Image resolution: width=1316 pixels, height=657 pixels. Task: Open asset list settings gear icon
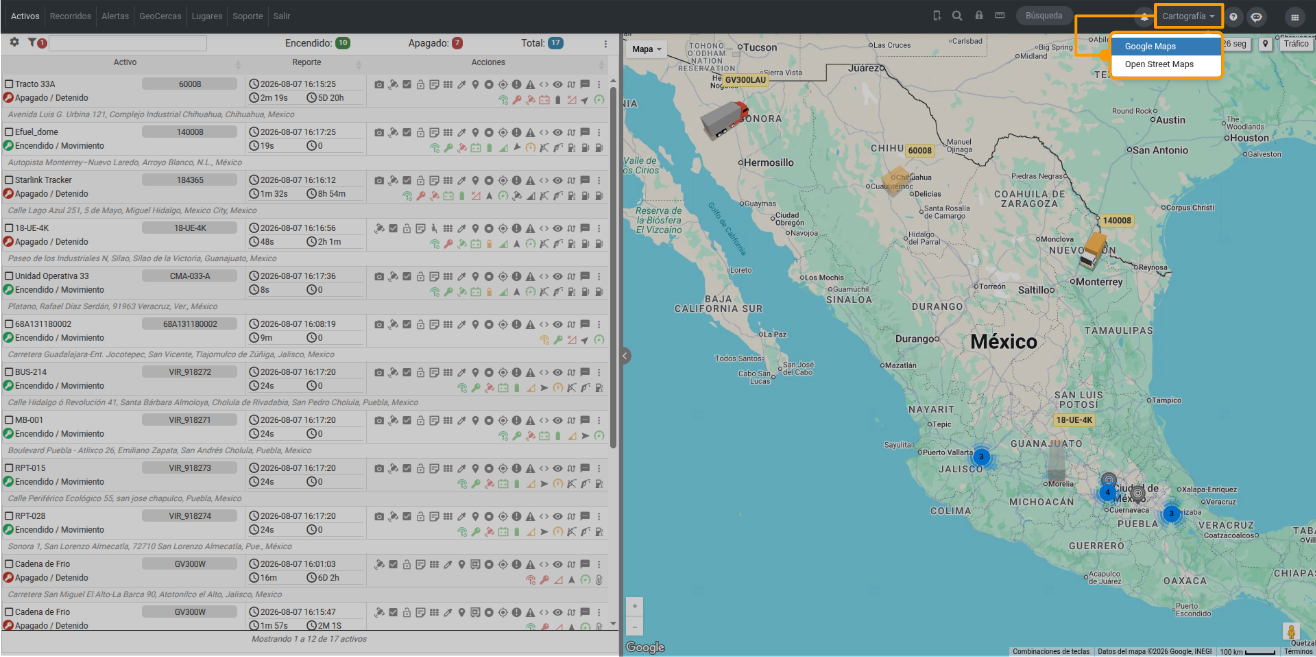coord(14,42)
